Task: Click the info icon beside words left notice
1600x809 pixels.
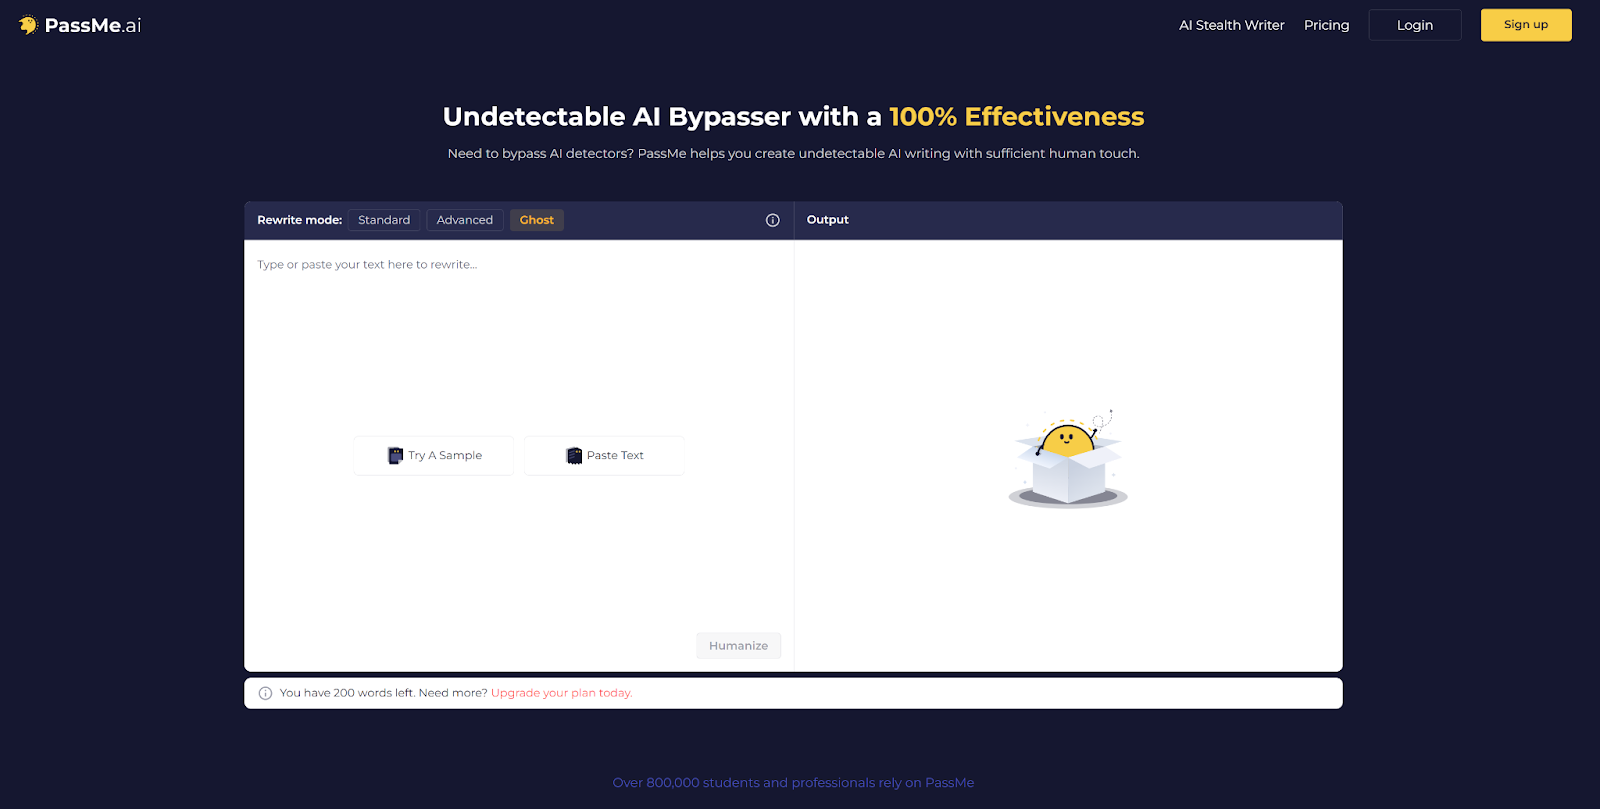Action: pos(265,693)
